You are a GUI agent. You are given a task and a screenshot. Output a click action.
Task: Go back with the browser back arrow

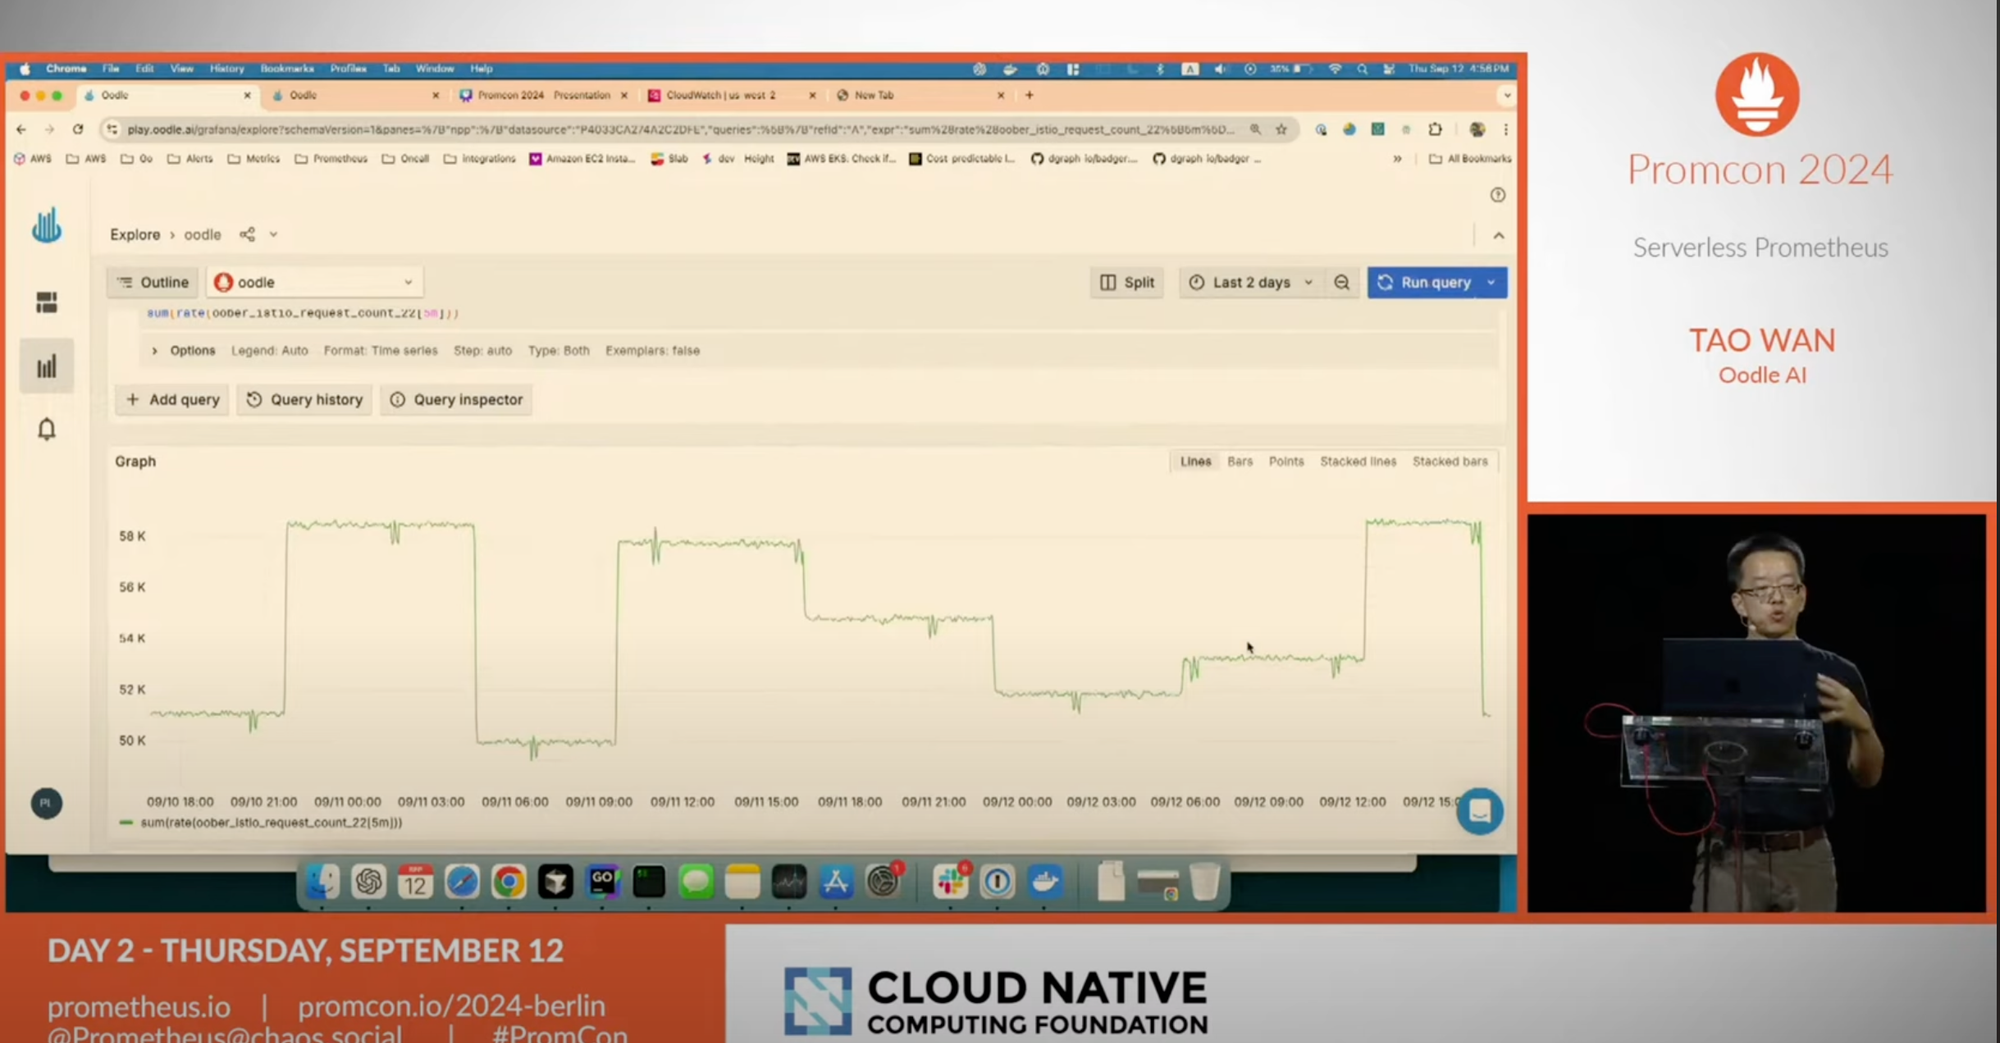tap(21, 129)
